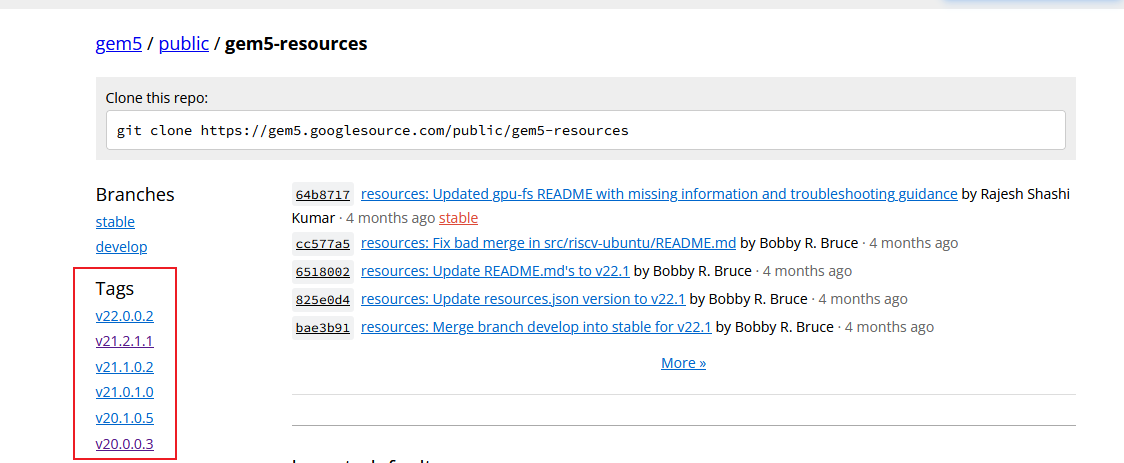
Task: Open tag v21.1.0.2
Action: click(x=124, y=367)
